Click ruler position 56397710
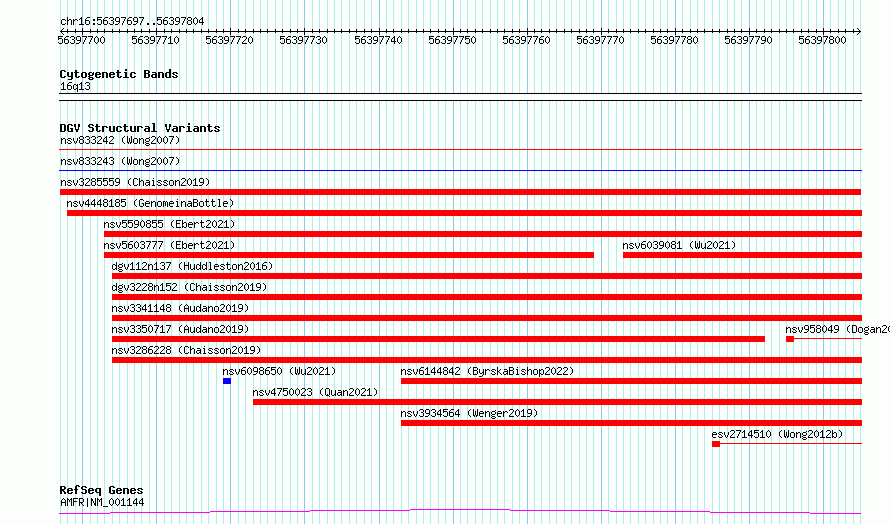 [156, 40]
